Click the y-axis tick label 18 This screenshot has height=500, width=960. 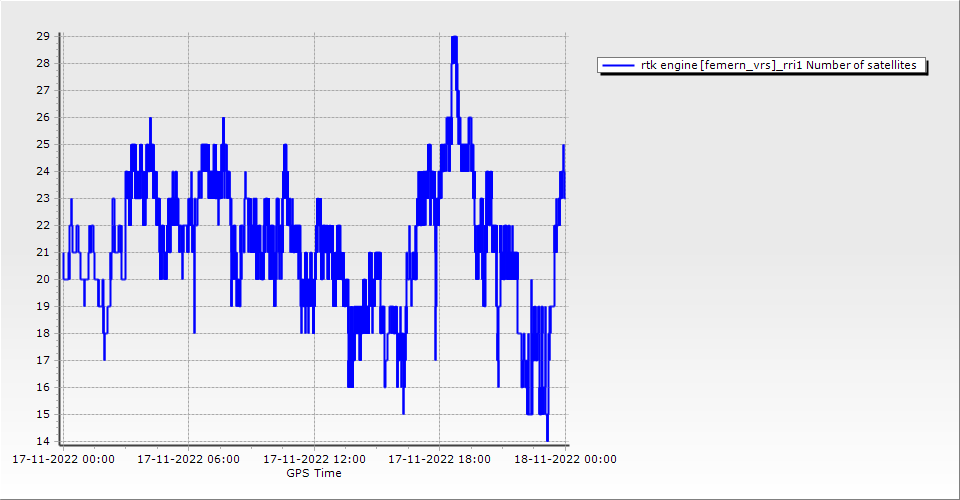[x=43, y=333]
